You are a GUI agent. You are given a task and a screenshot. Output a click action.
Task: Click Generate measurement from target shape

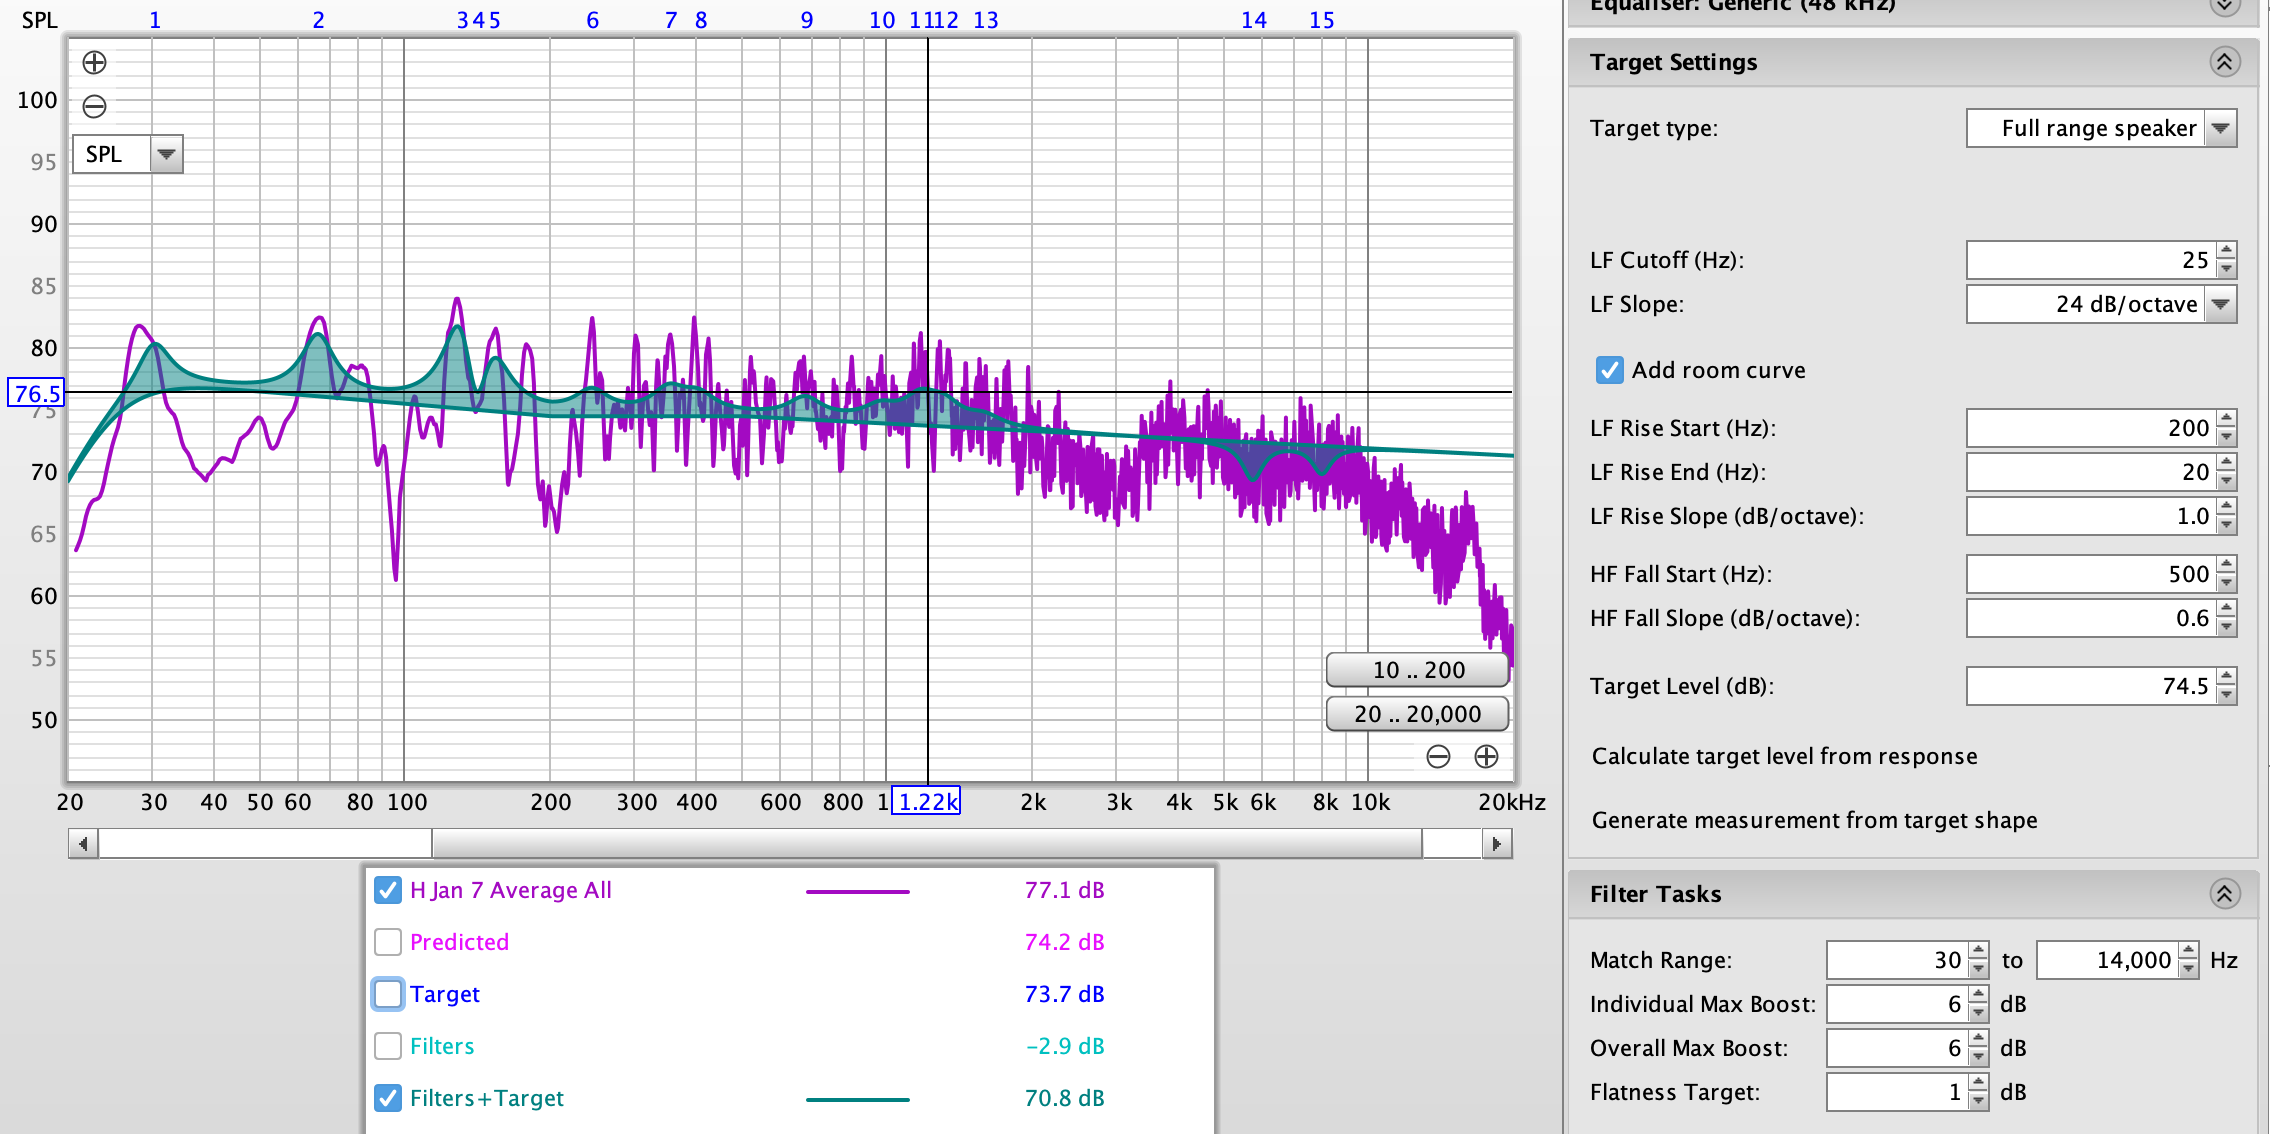tap(1814, 820)
